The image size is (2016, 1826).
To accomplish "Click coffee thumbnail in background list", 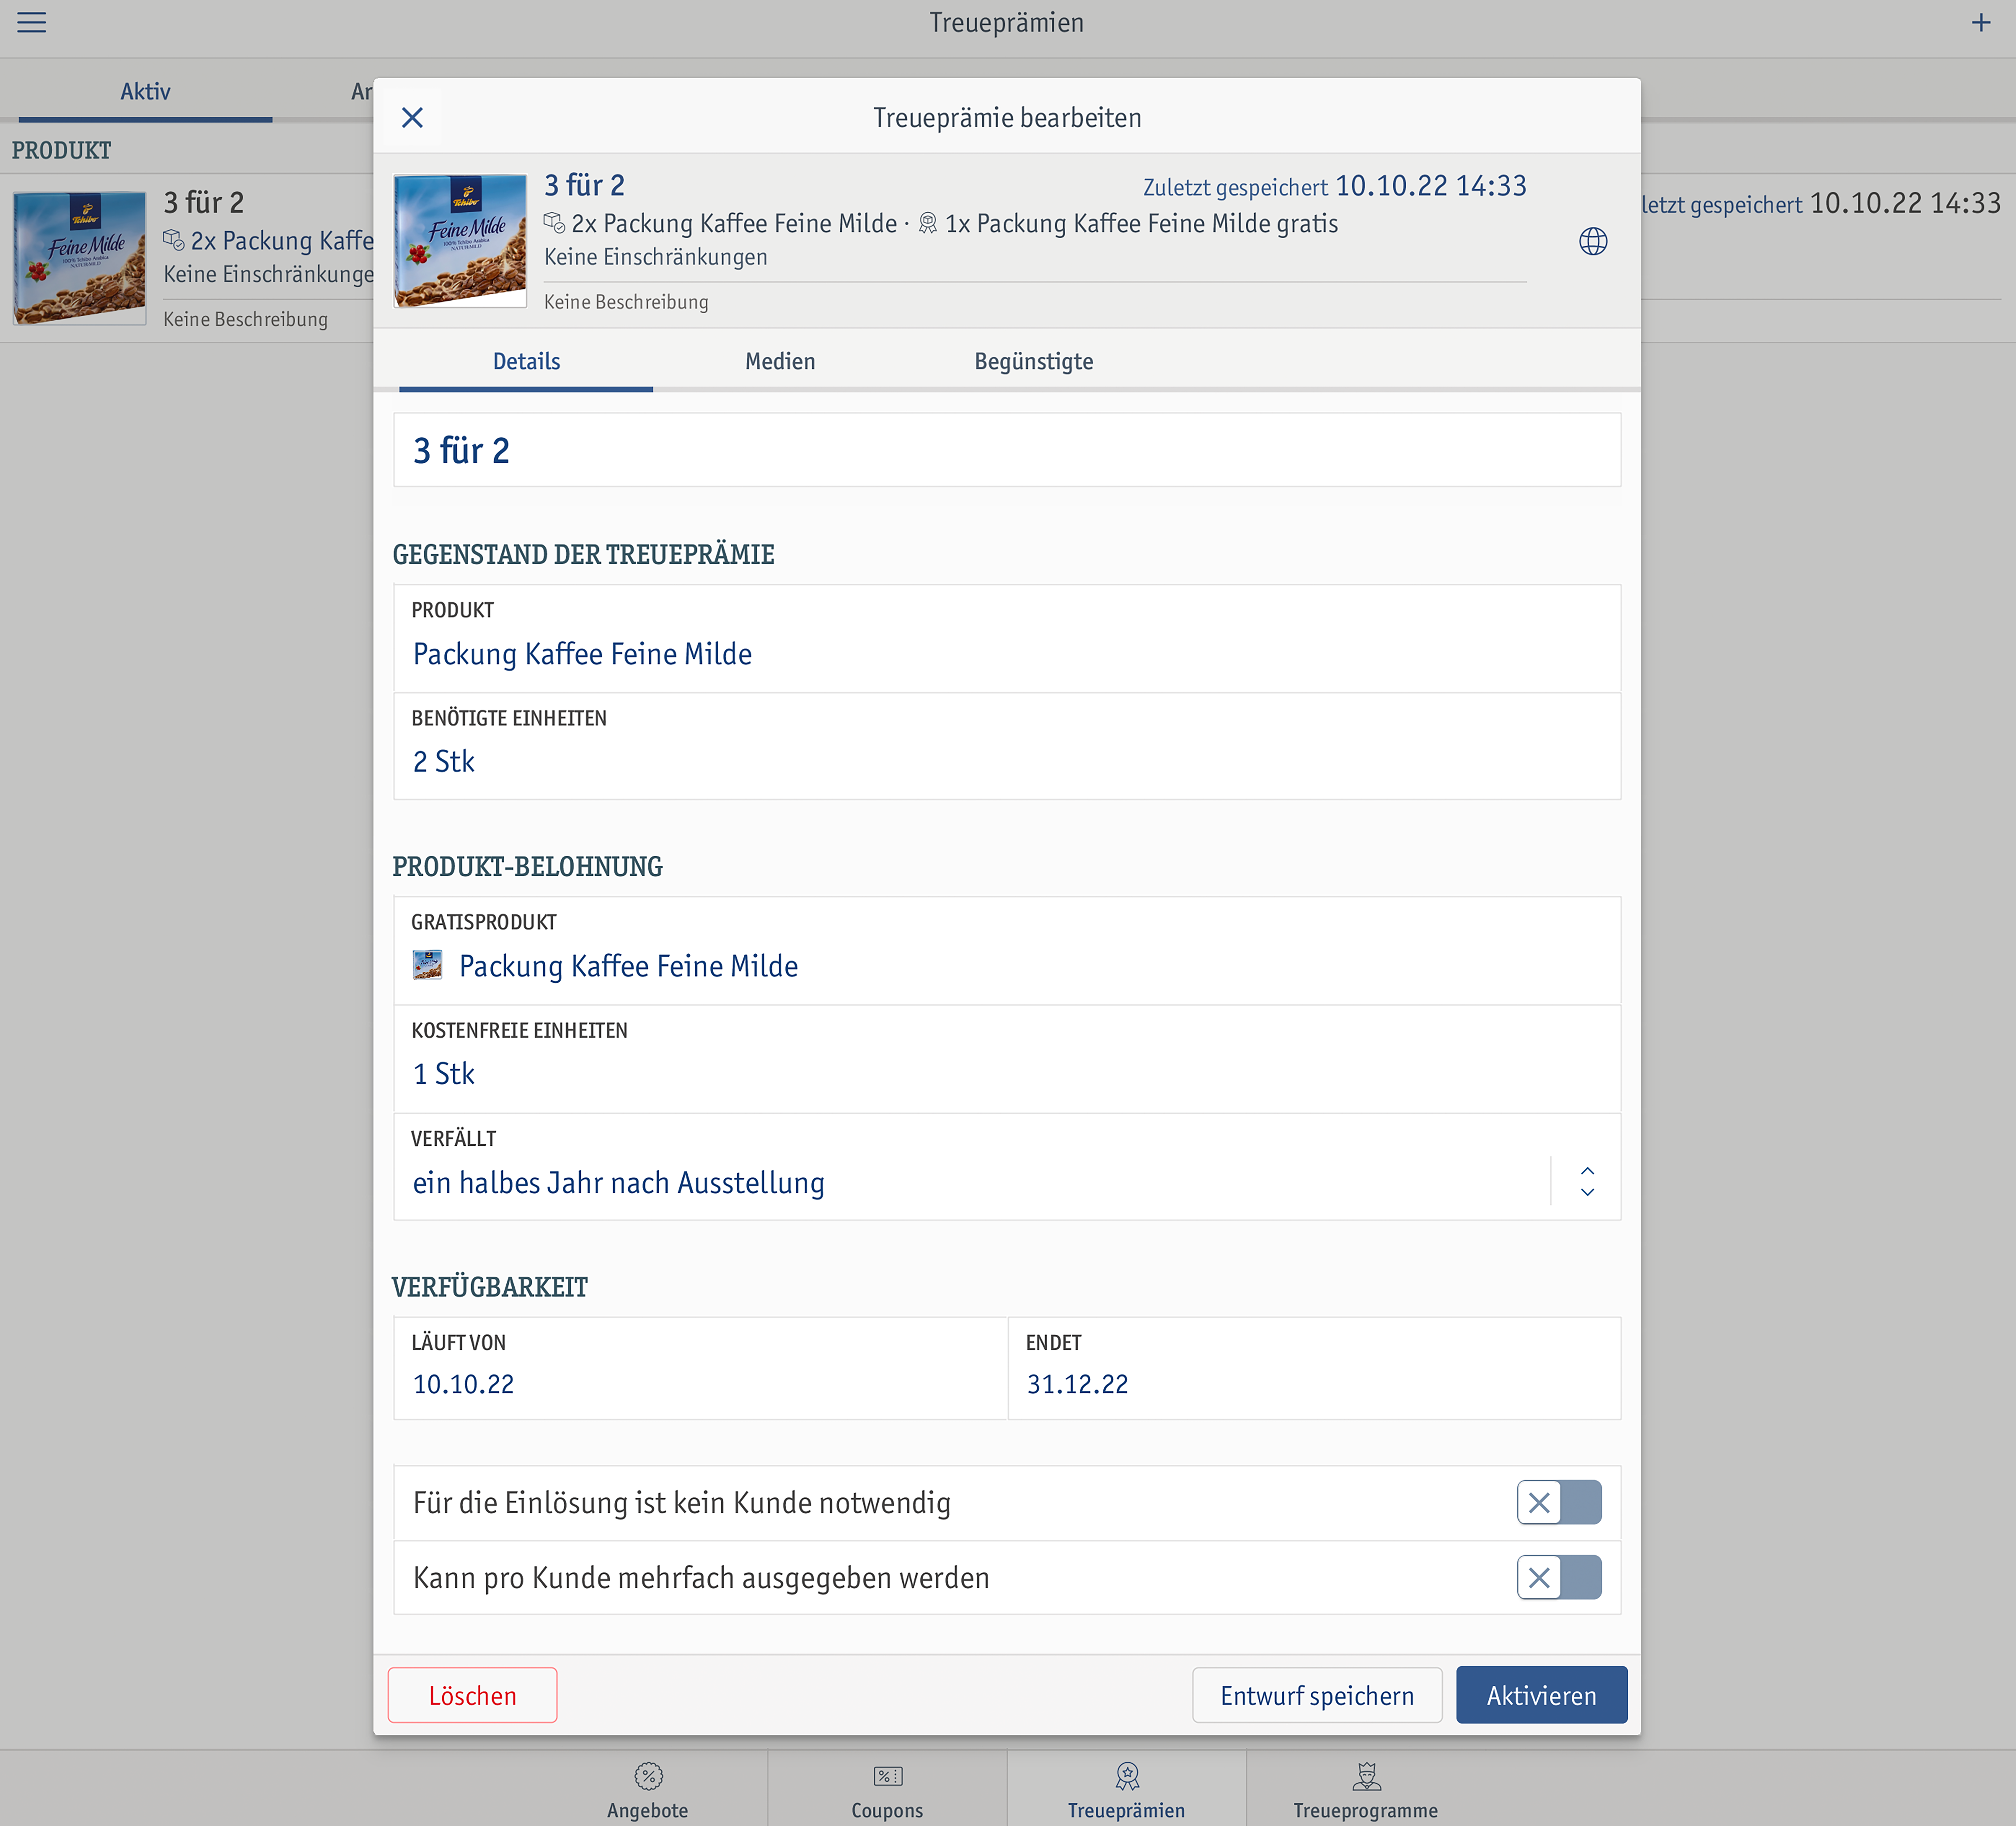I will 80,258.
